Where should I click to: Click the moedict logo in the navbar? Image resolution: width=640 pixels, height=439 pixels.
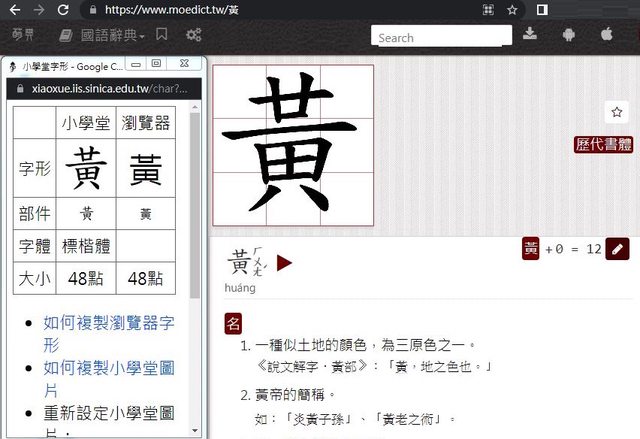point(22,35)
